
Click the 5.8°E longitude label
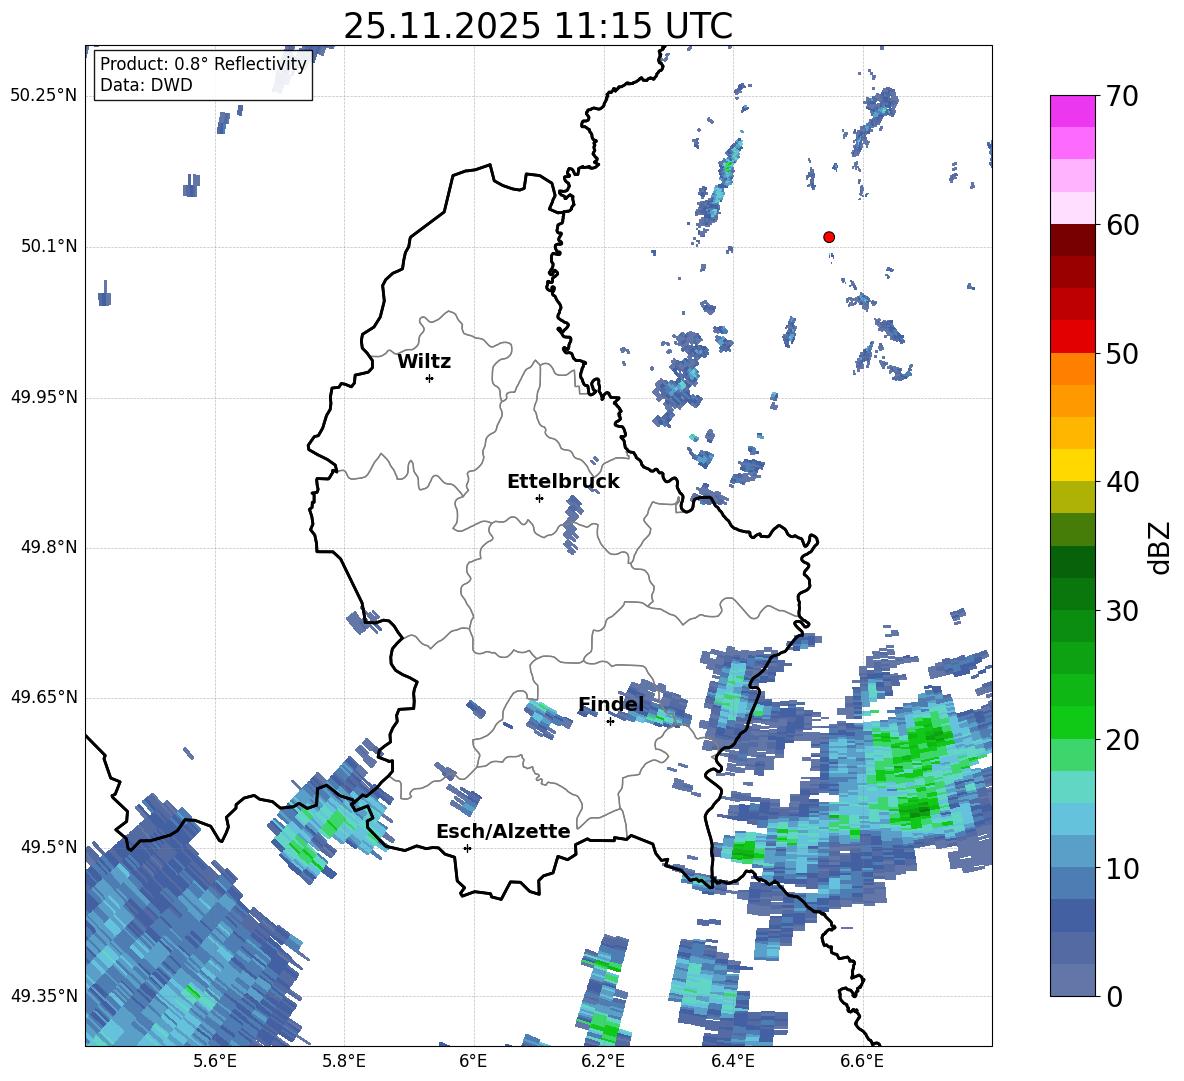click(x=344, y=1061)
